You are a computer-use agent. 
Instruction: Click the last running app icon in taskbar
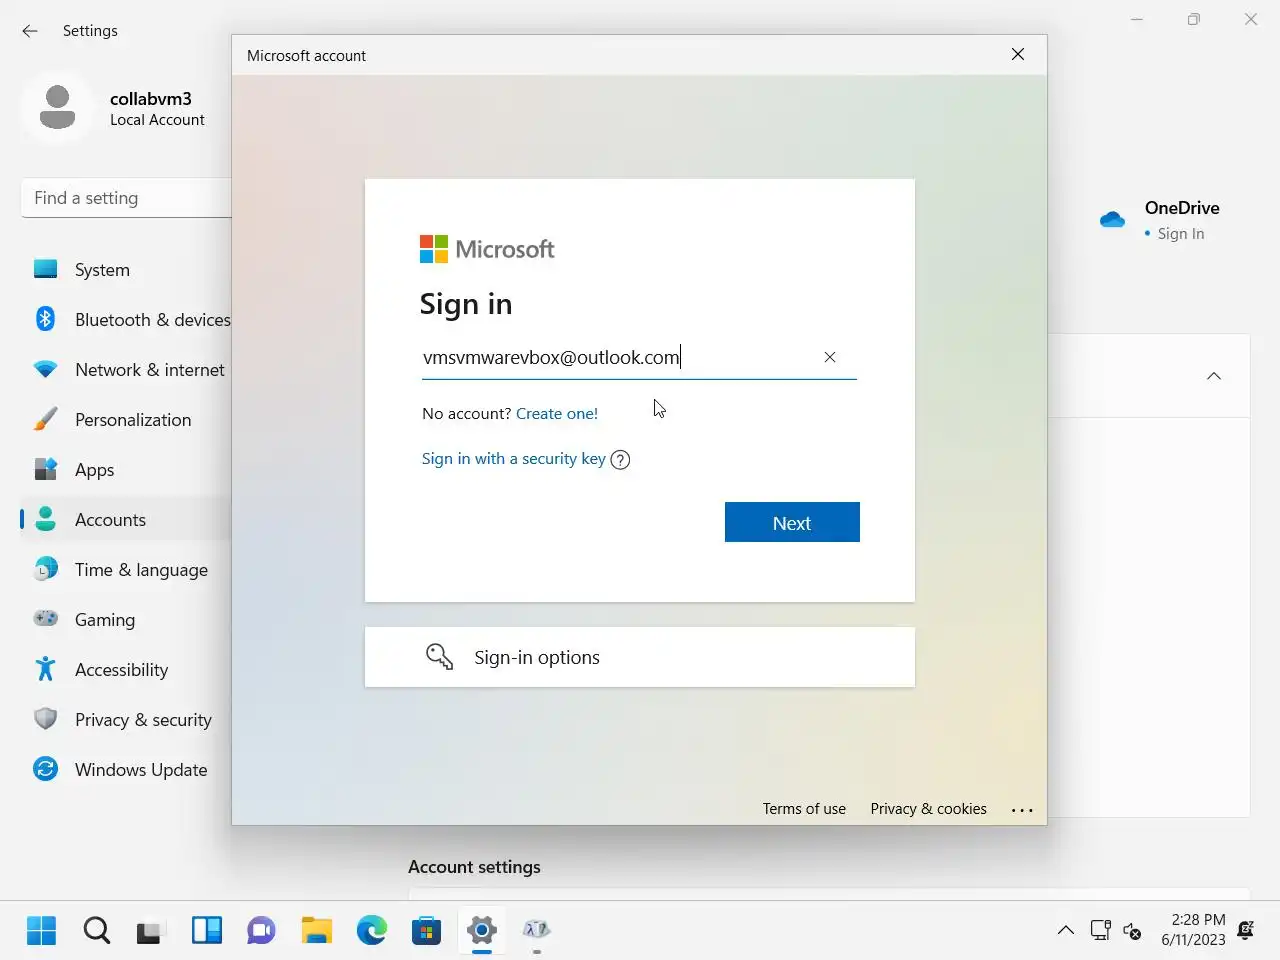point(537,930)
